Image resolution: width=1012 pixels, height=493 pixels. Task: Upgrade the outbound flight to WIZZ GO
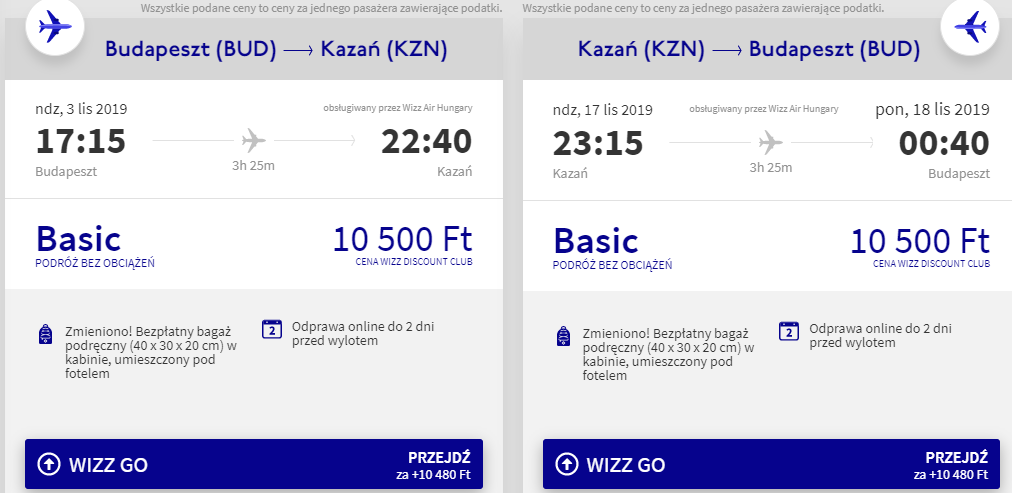coord(254,464)
